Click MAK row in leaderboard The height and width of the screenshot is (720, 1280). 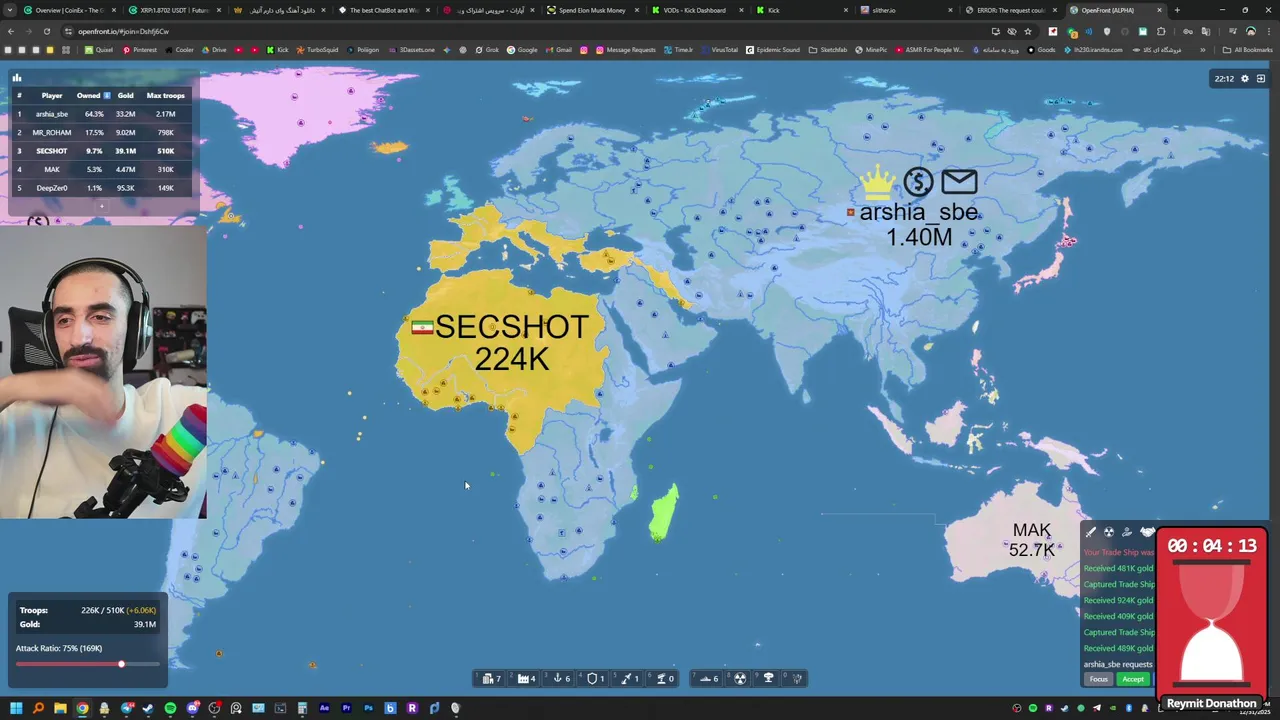[x=101, y=169]
